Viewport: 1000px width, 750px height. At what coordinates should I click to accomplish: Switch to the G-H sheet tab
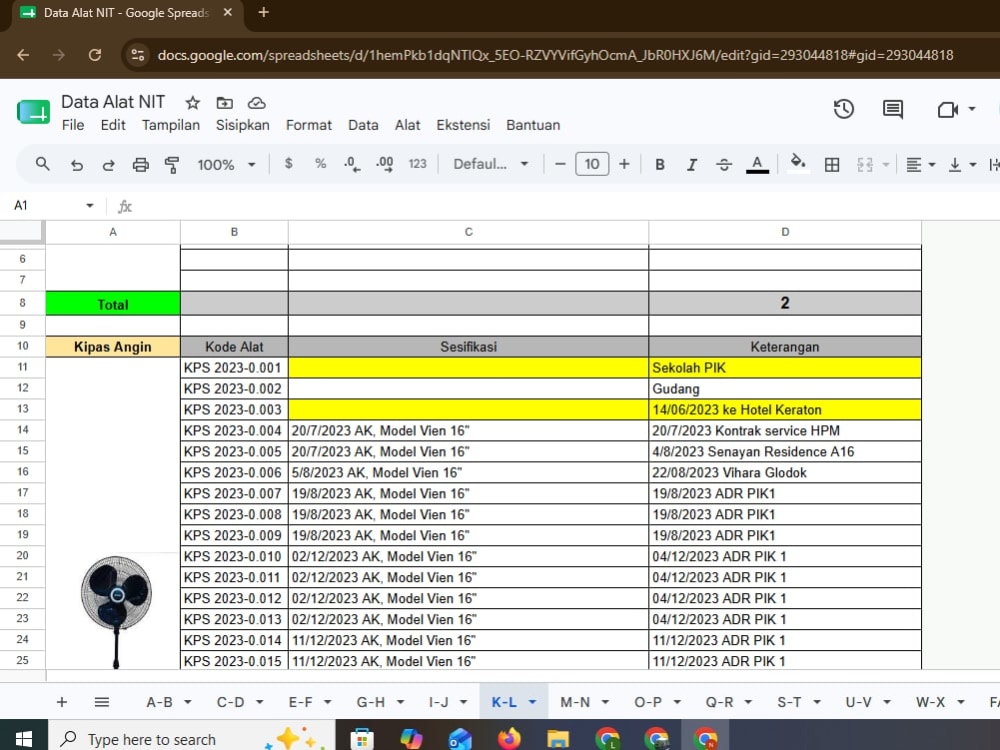click(x=371, y=702)
